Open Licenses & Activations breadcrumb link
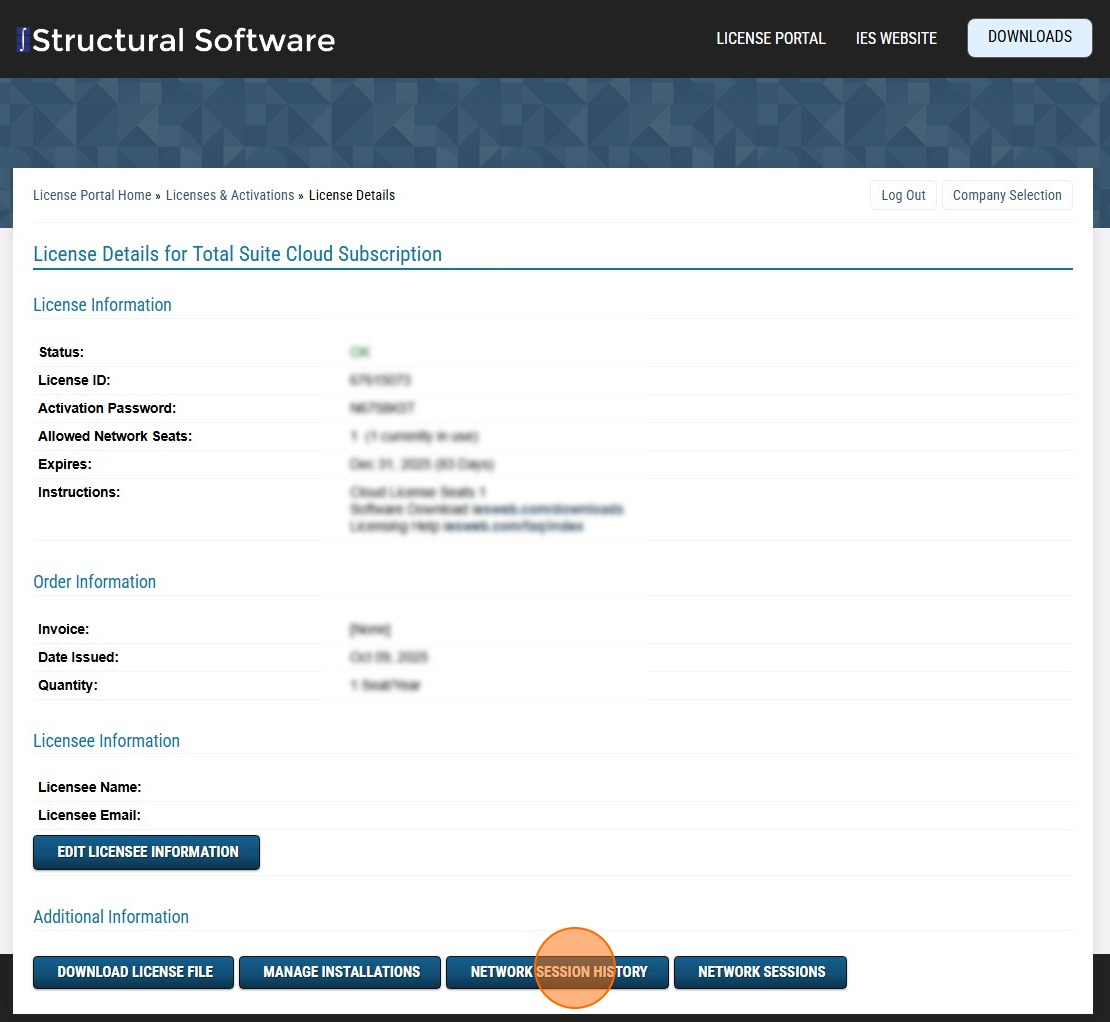Screen dimensions: 1110x1022 229,195
